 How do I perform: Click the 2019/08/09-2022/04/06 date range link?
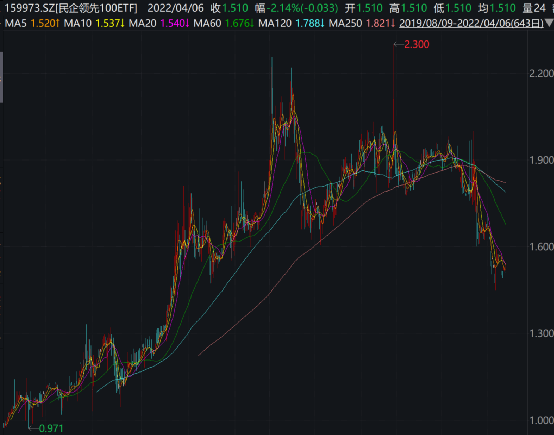[471, 24]
